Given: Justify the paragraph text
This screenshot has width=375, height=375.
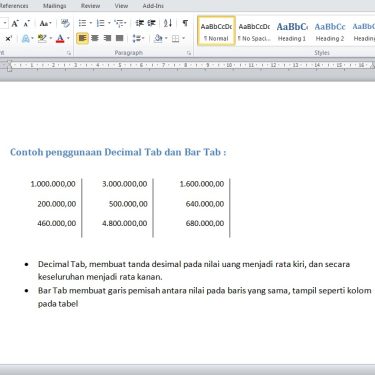Looking at the screenshot, I should pos(120,39).
